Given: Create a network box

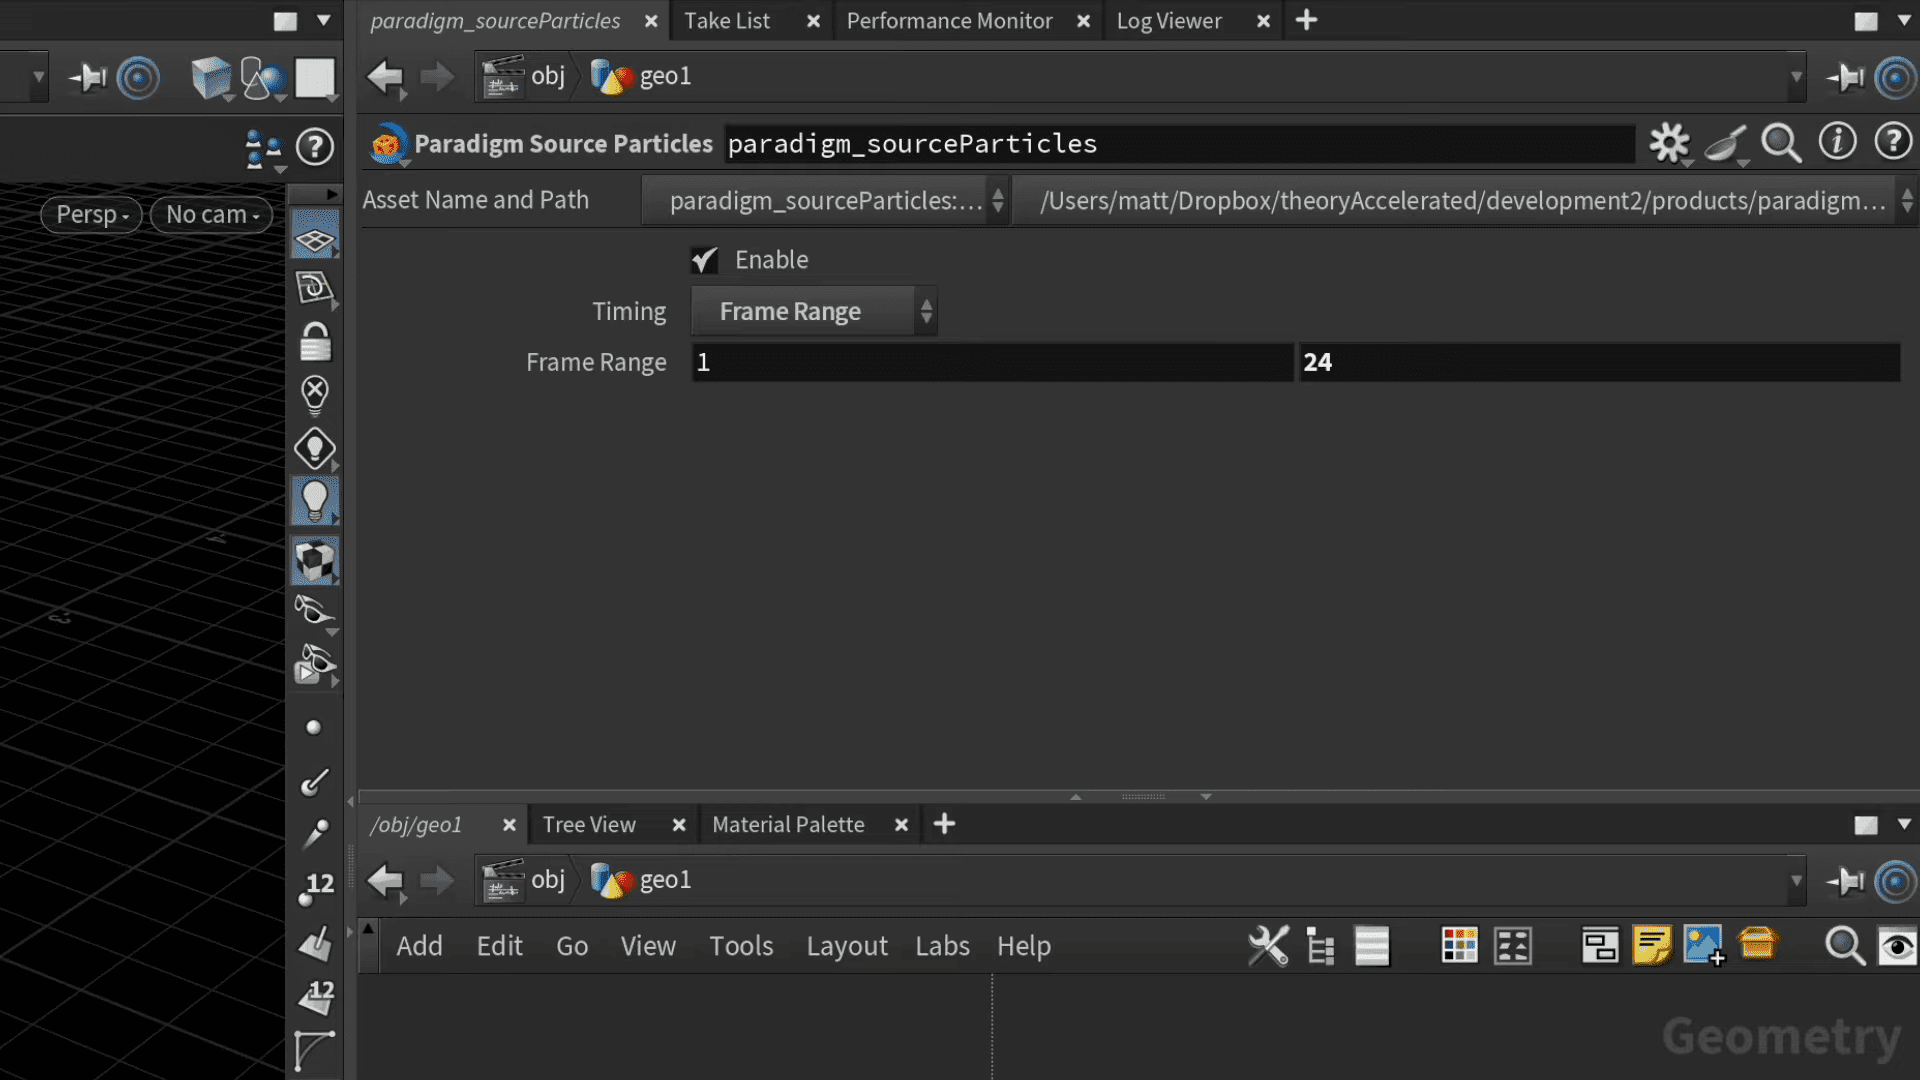Looking at the screenshot, I should [x=1600, y=945].
